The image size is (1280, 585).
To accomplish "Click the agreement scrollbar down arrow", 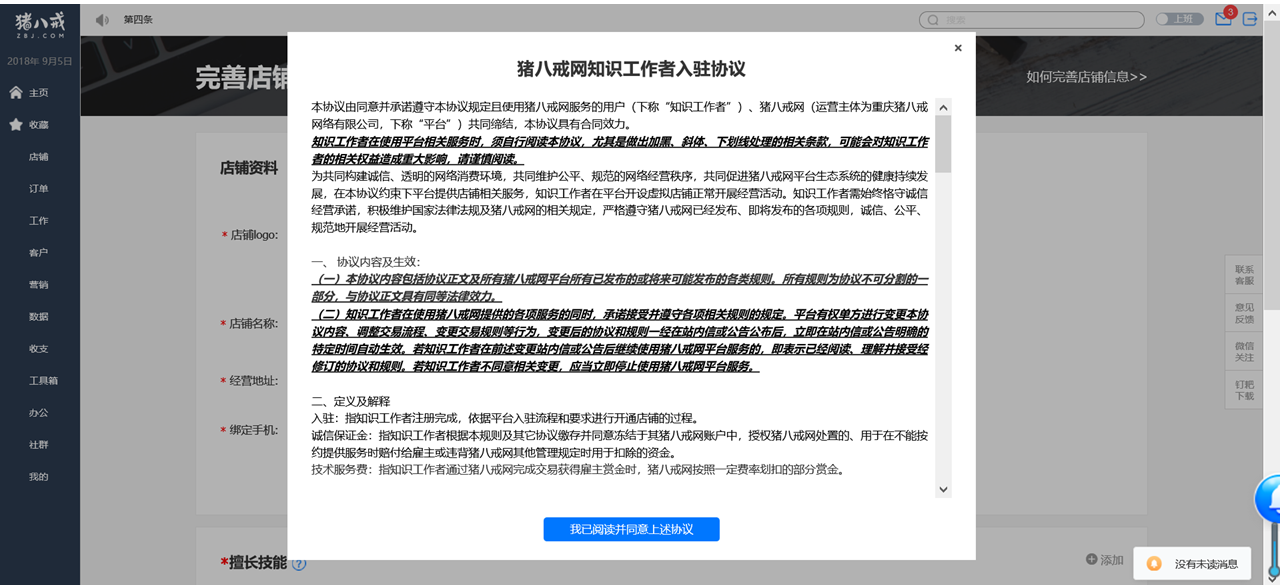I will pos(943,489).
